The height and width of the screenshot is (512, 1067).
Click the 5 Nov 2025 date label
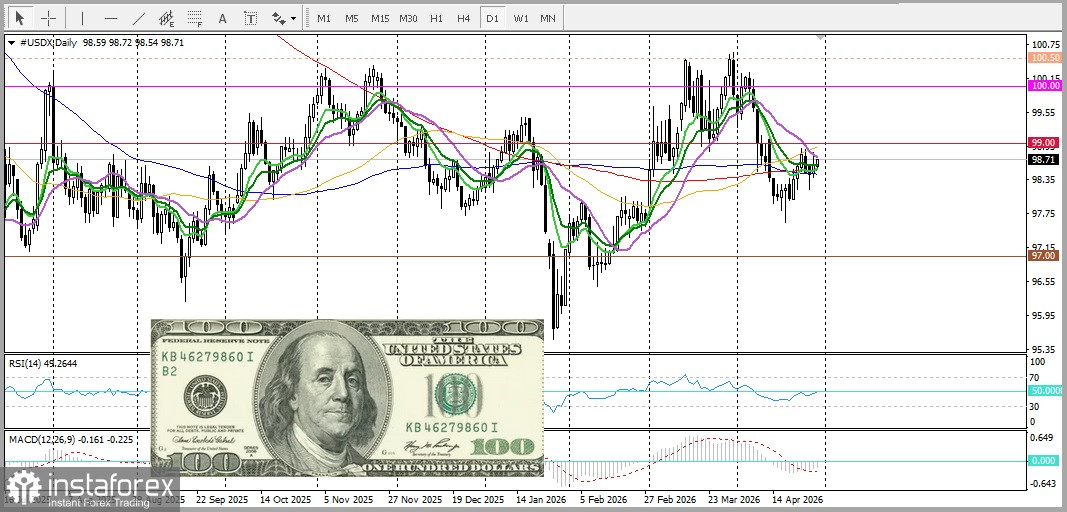click(x=348, y=499)
